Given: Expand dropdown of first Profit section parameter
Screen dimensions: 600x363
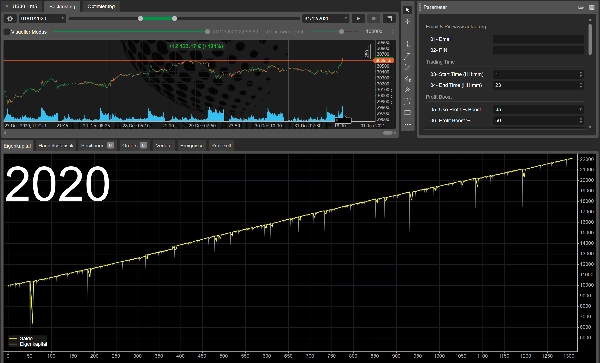Looking at the screenshot, I should (580, 110).
